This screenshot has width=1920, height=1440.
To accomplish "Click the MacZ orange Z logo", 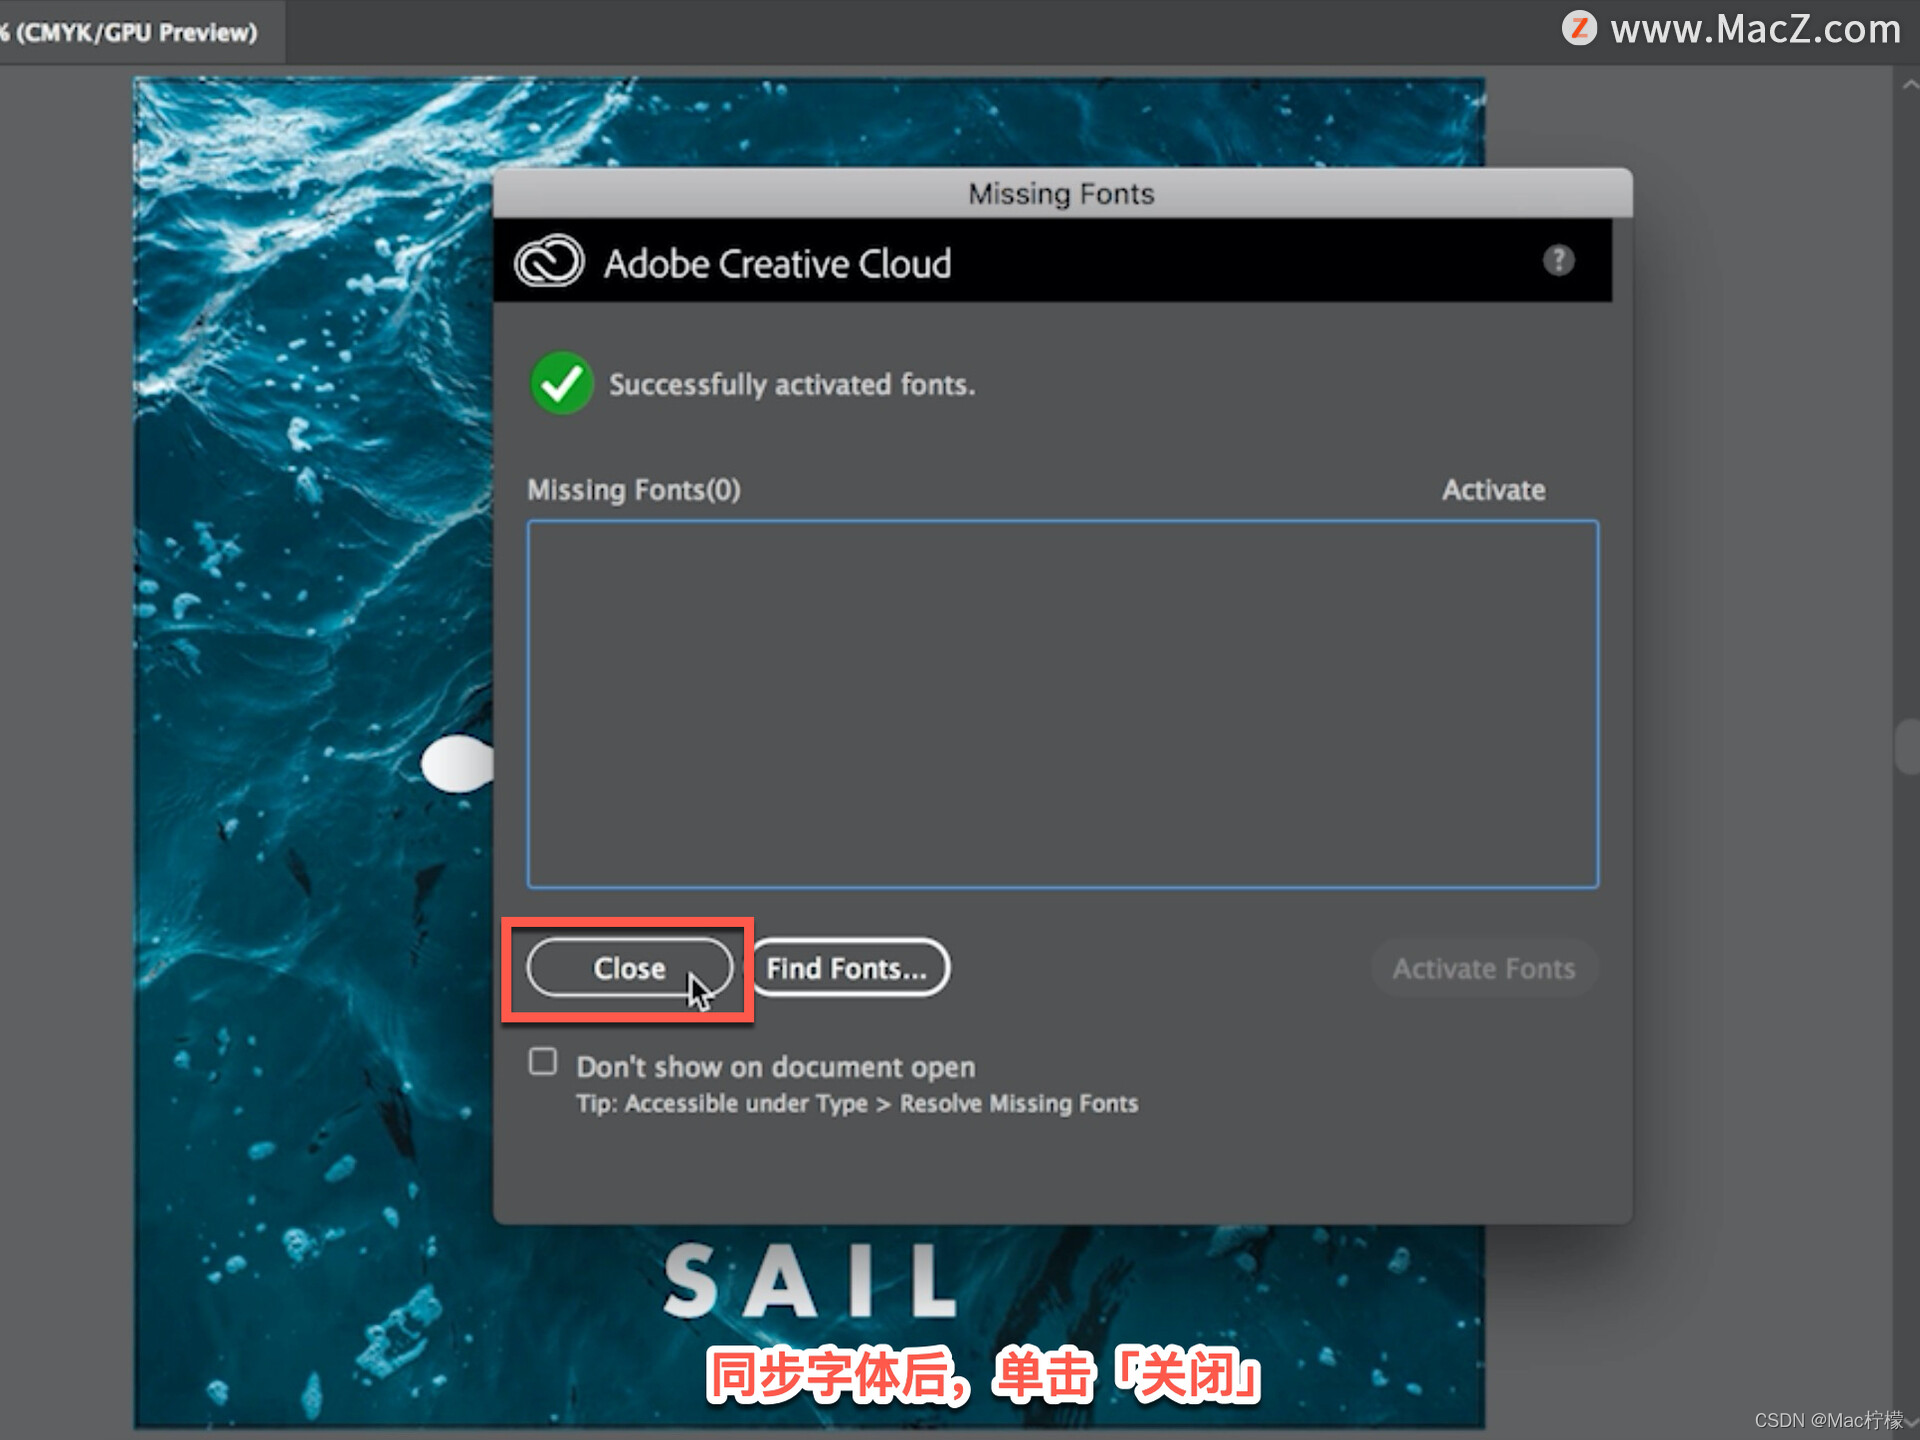I will tap(1579, 28).
